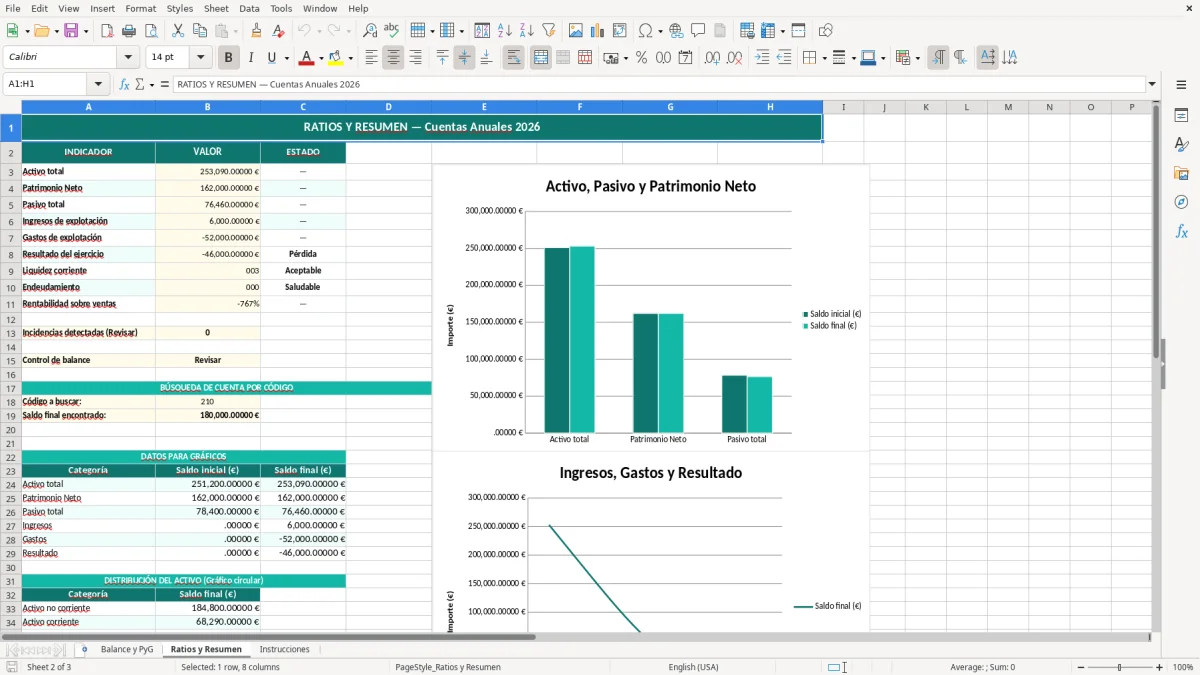
Task: Open the Borders dropdown arrow
Action: pyautogui.click(x=823, y=58)
